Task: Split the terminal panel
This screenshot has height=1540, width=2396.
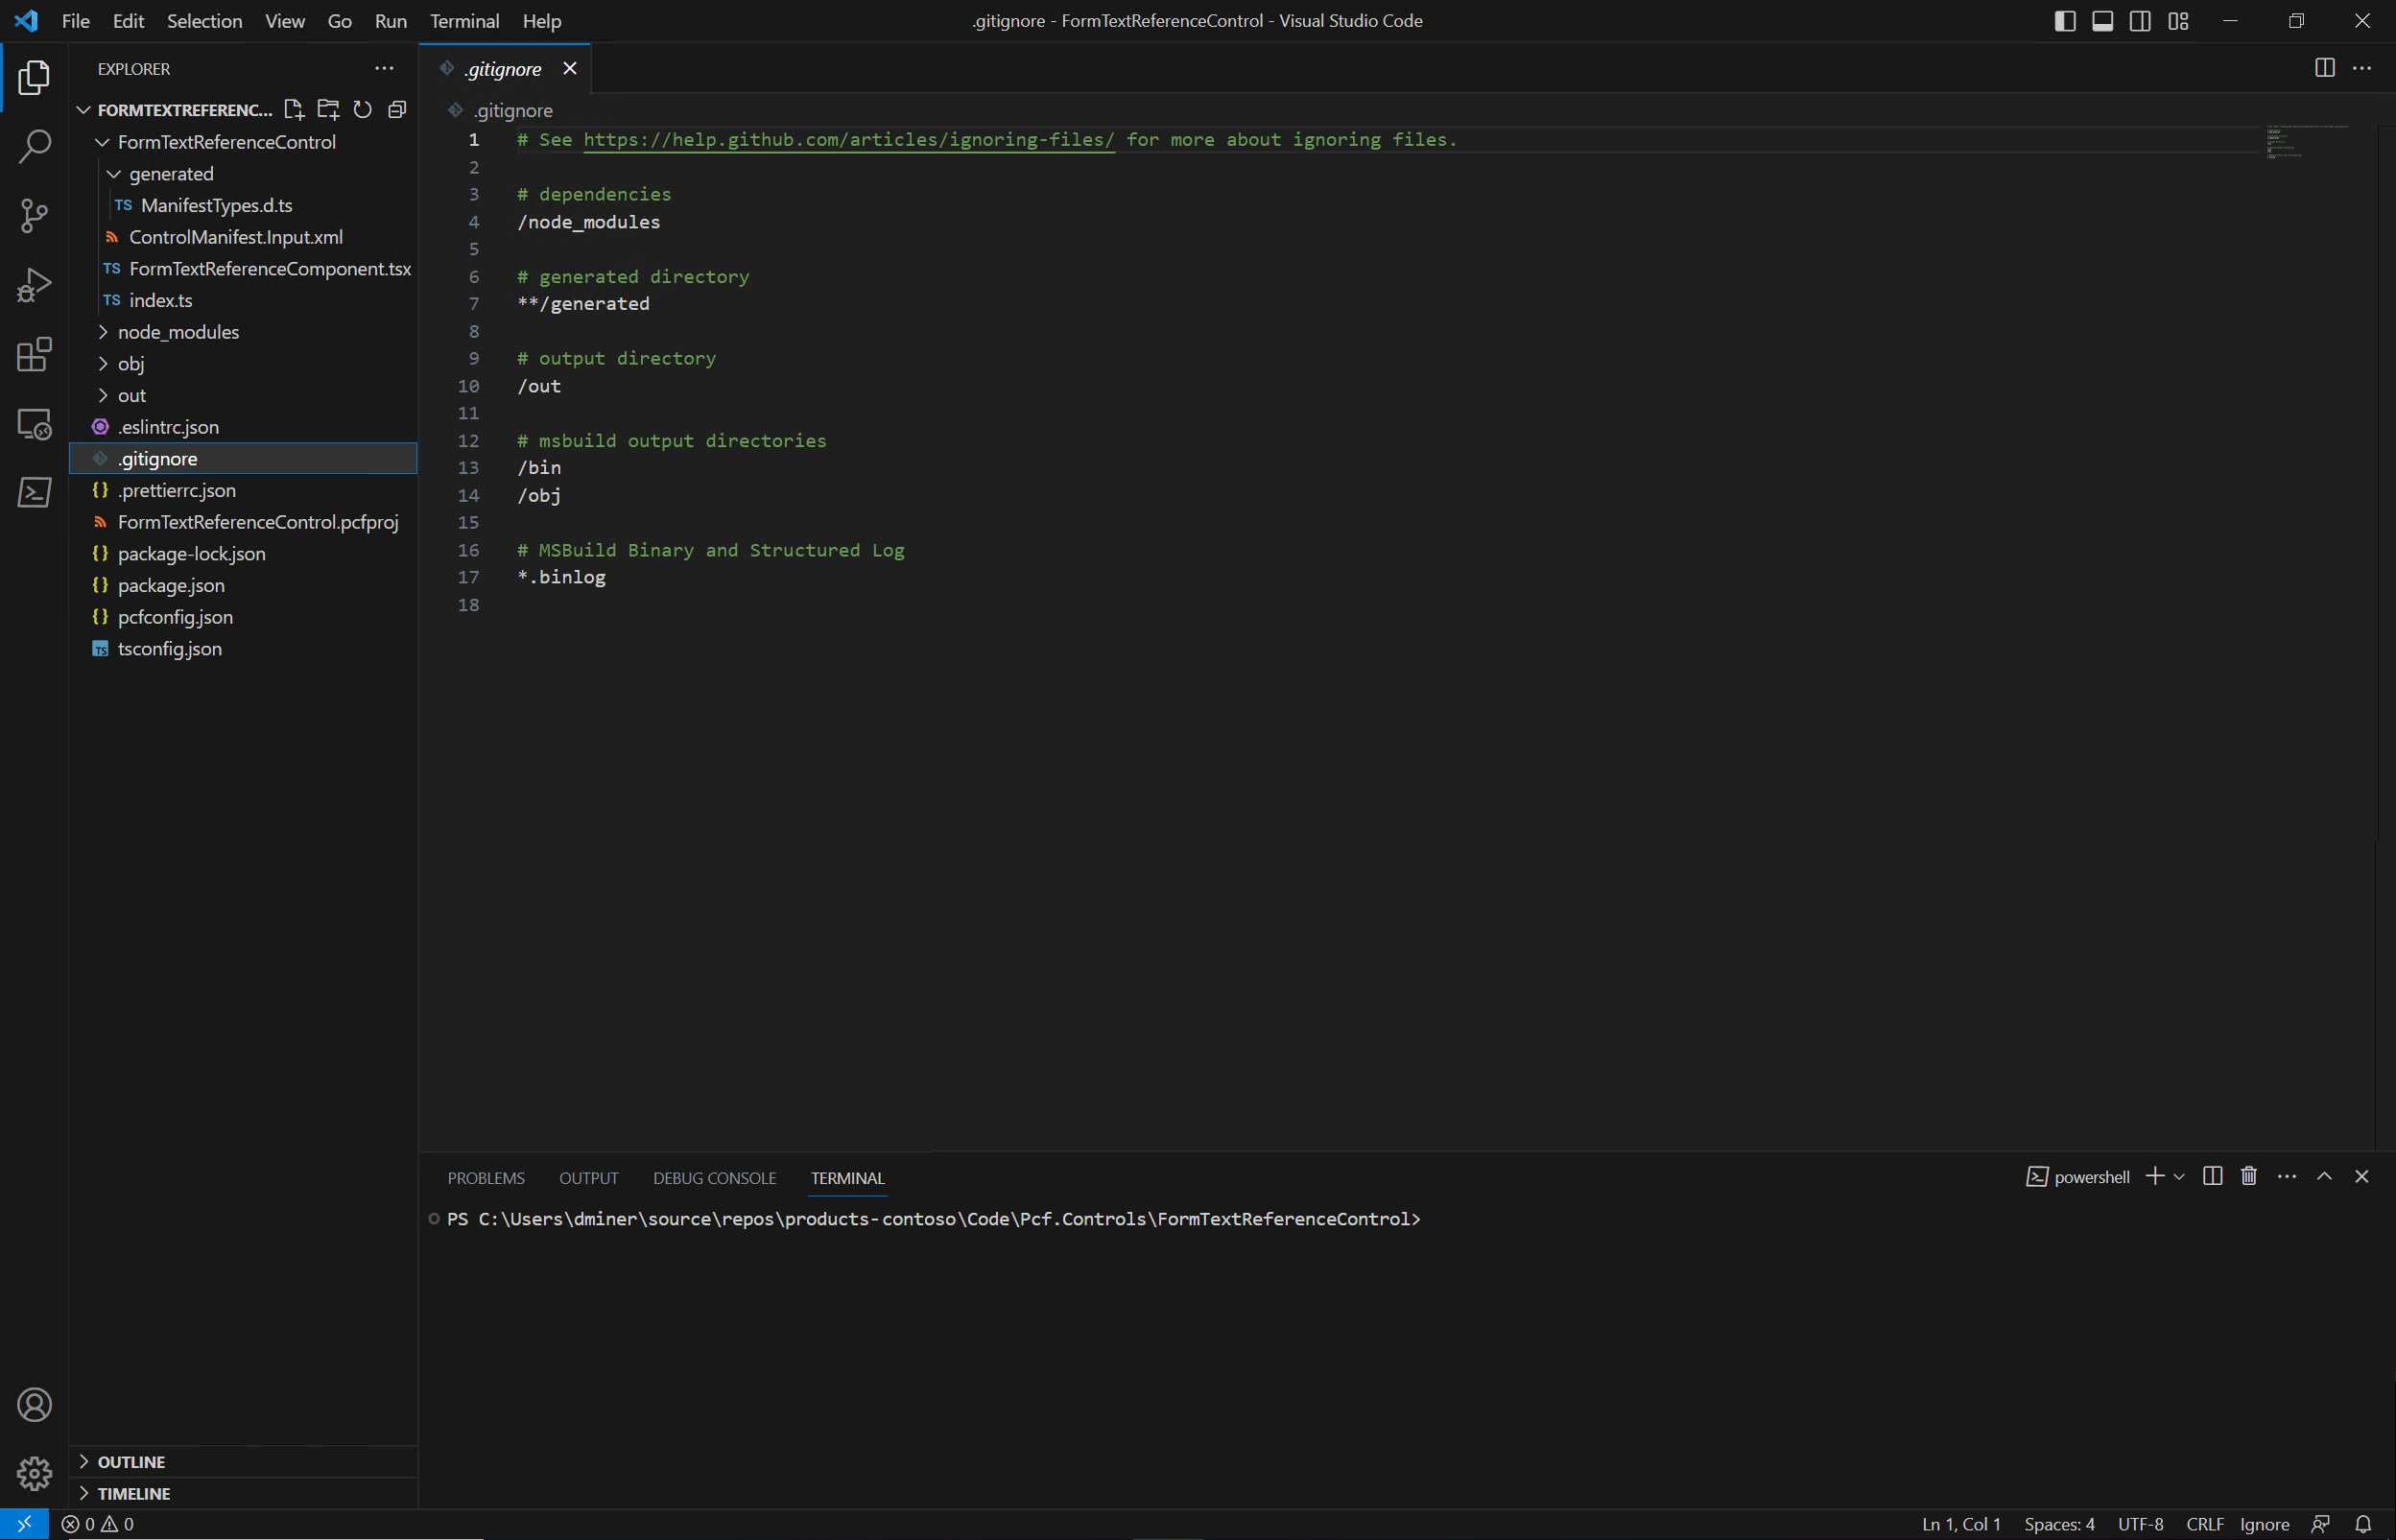Action: pos(2212,1176)
